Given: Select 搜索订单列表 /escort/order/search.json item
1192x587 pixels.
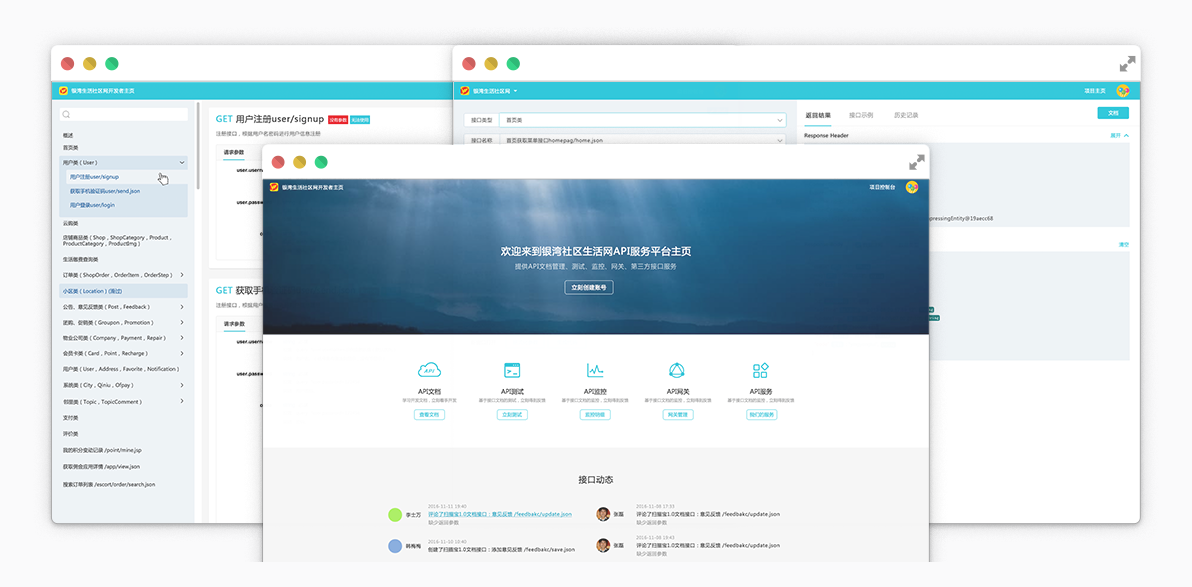Looking at the screenshot, I should click(109, 484).
